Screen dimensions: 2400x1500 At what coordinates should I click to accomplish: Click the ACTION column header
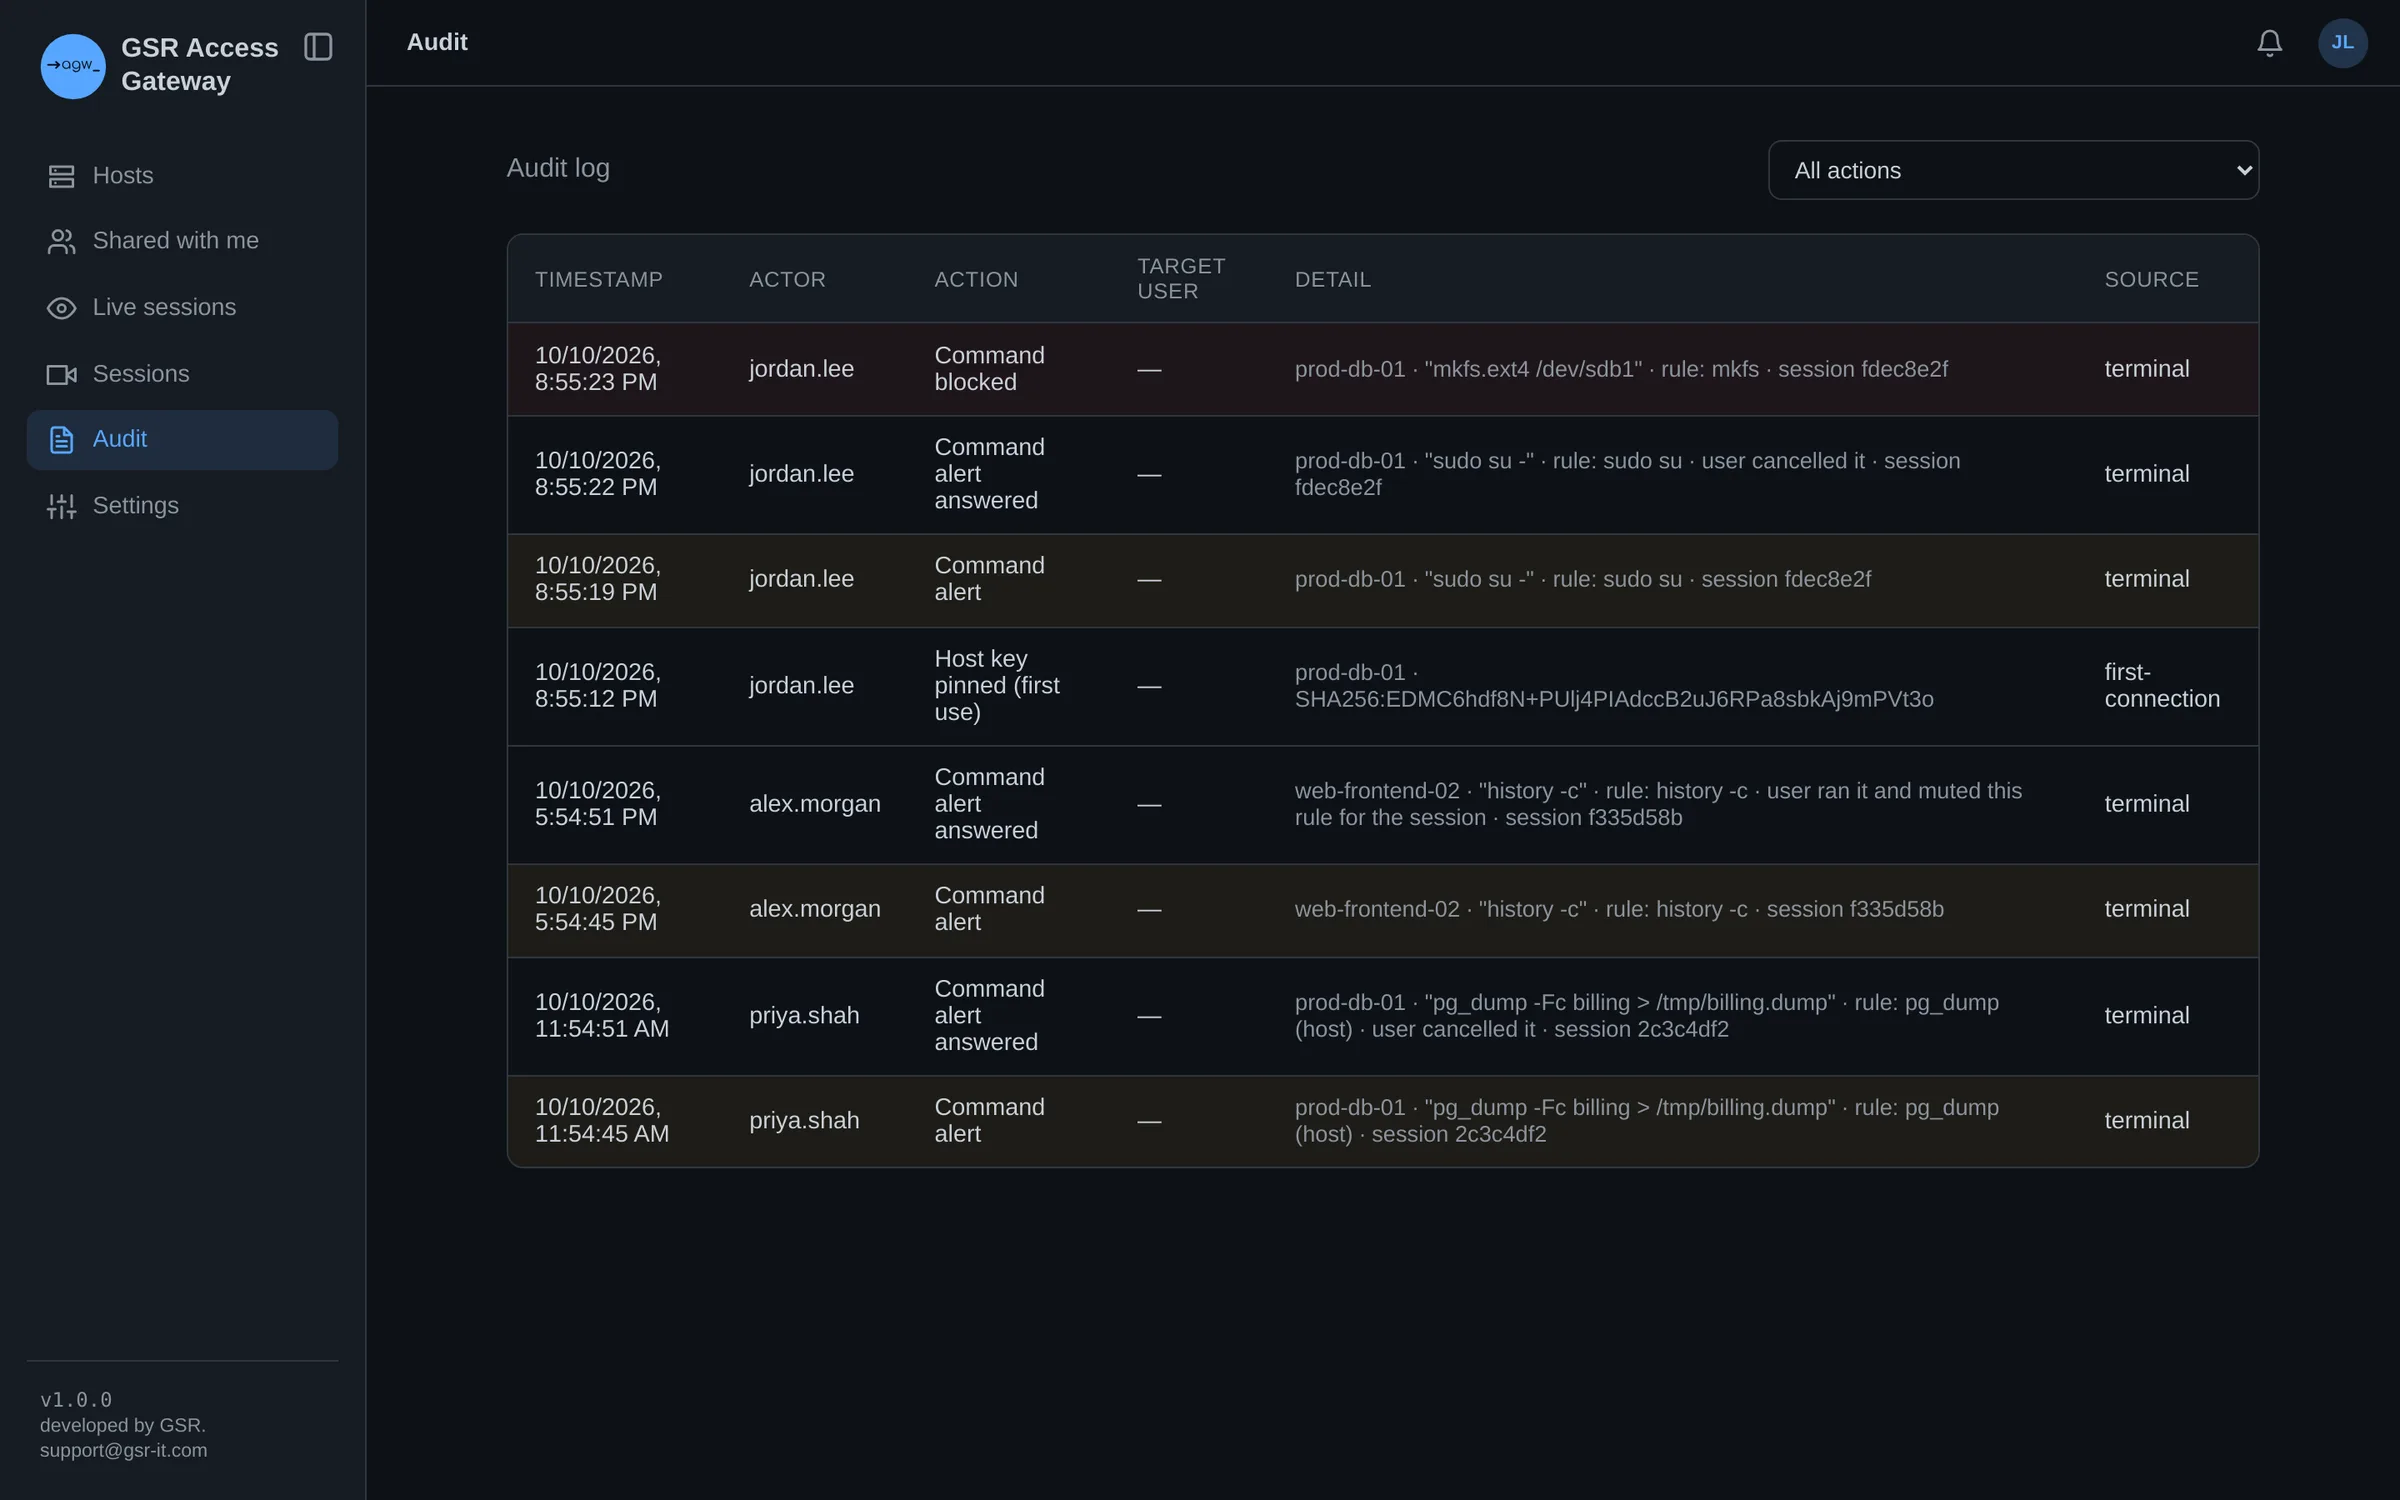coord(976,280)
